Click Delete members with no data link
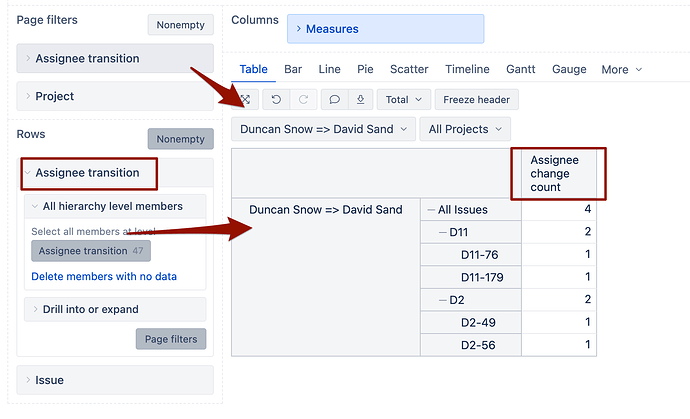This screenshot has width=690, height=419. 105,277
